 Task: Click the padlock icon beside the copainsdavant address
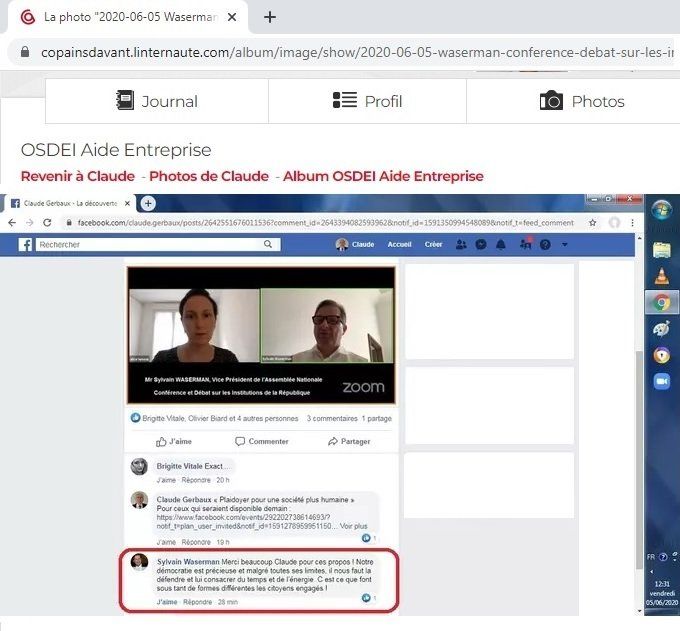coord(25,52)
